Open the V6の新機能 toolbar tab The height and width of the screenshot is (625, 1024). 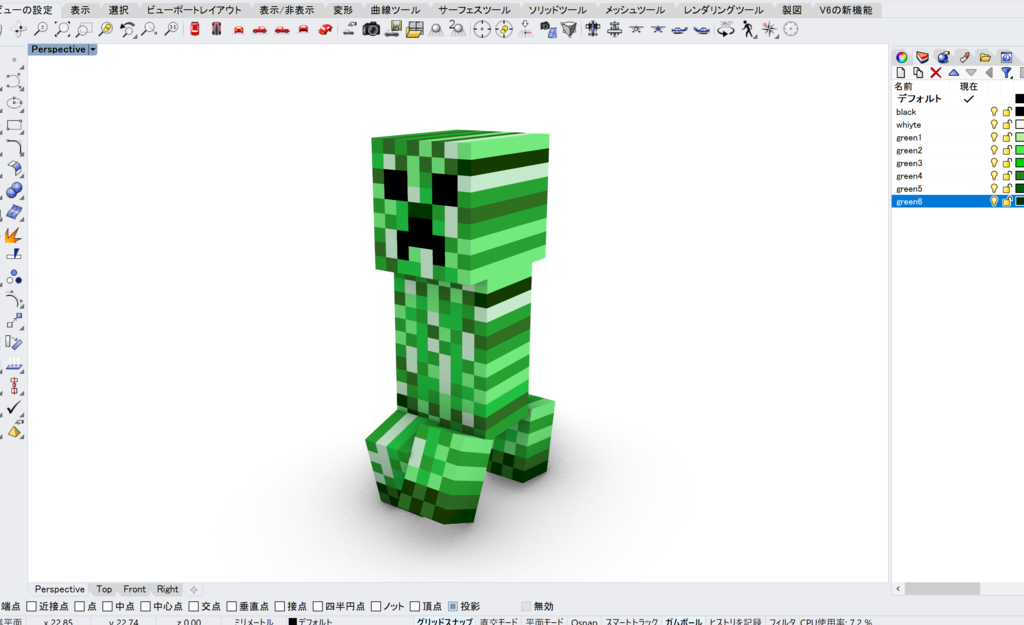(x=846, y=10)
